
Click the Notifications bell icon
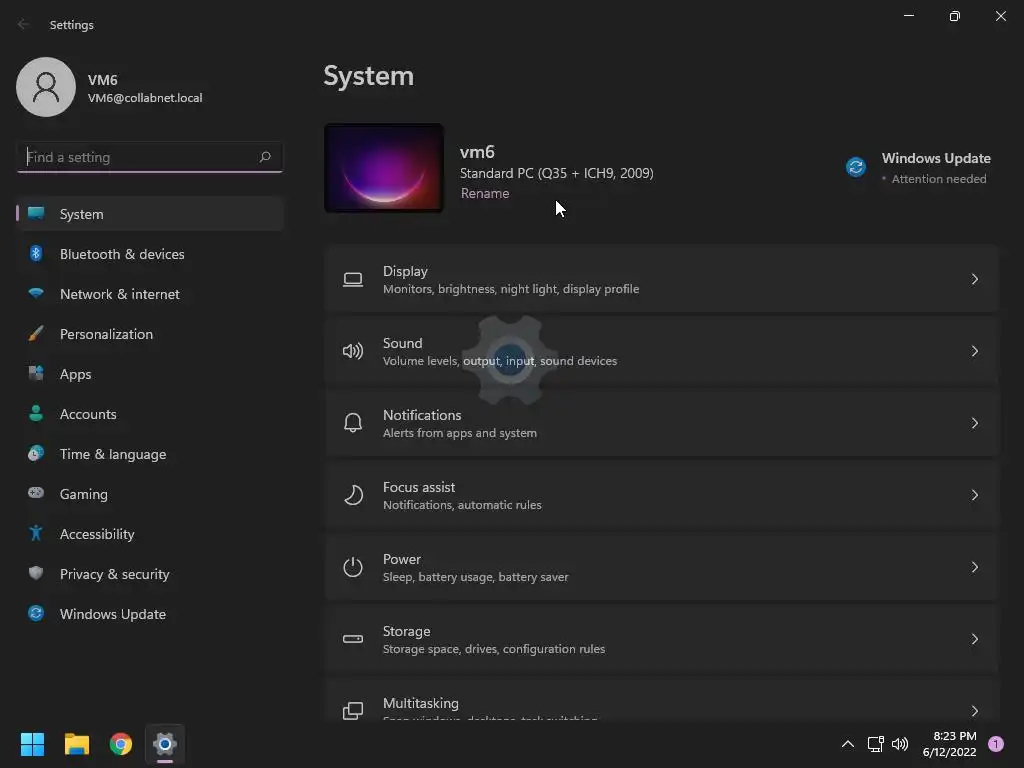353,423
